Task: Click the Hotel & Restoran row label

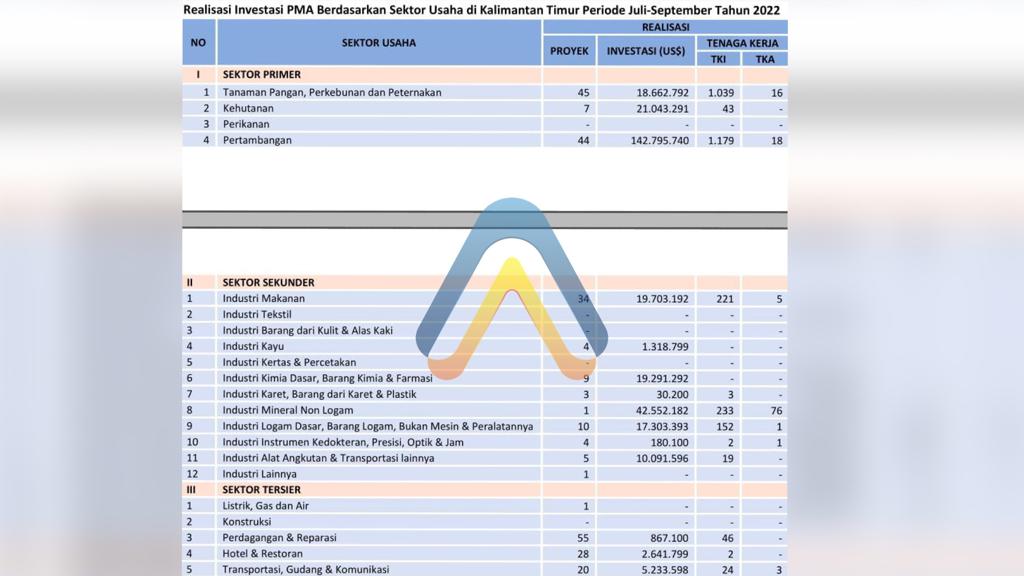Action: click(262, 554)
